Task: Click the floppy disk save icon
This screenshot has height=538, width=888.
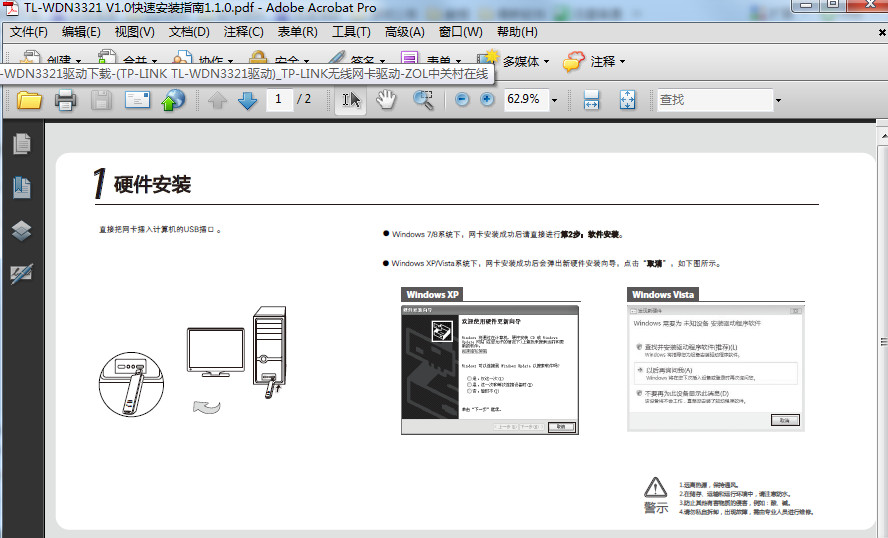Action: click(x=101, y=100)
